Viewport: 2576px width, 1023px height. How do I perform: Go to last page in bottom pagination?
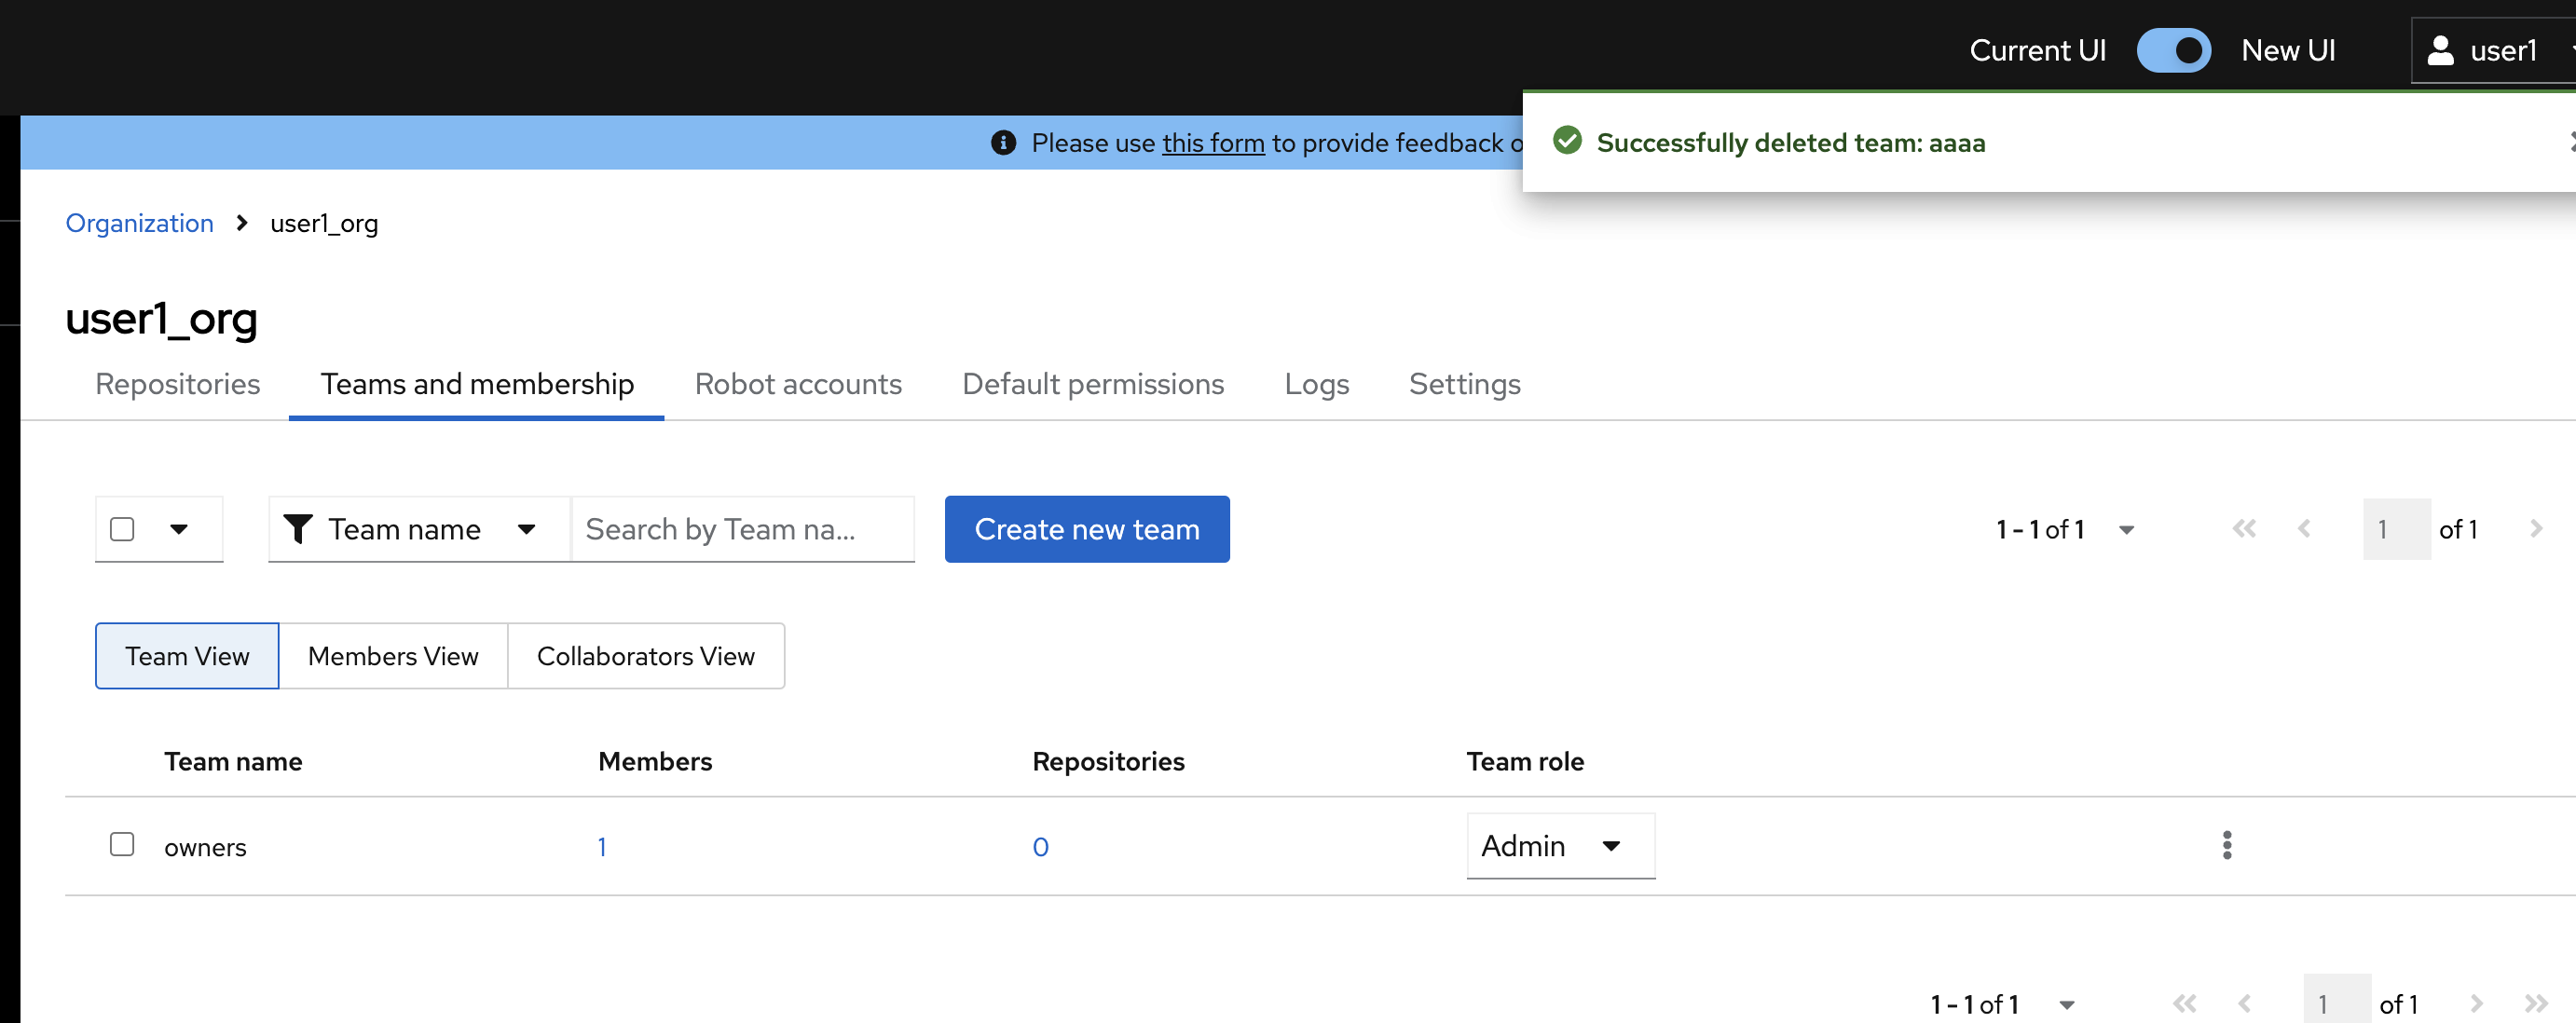(x=2535, y=1003)
